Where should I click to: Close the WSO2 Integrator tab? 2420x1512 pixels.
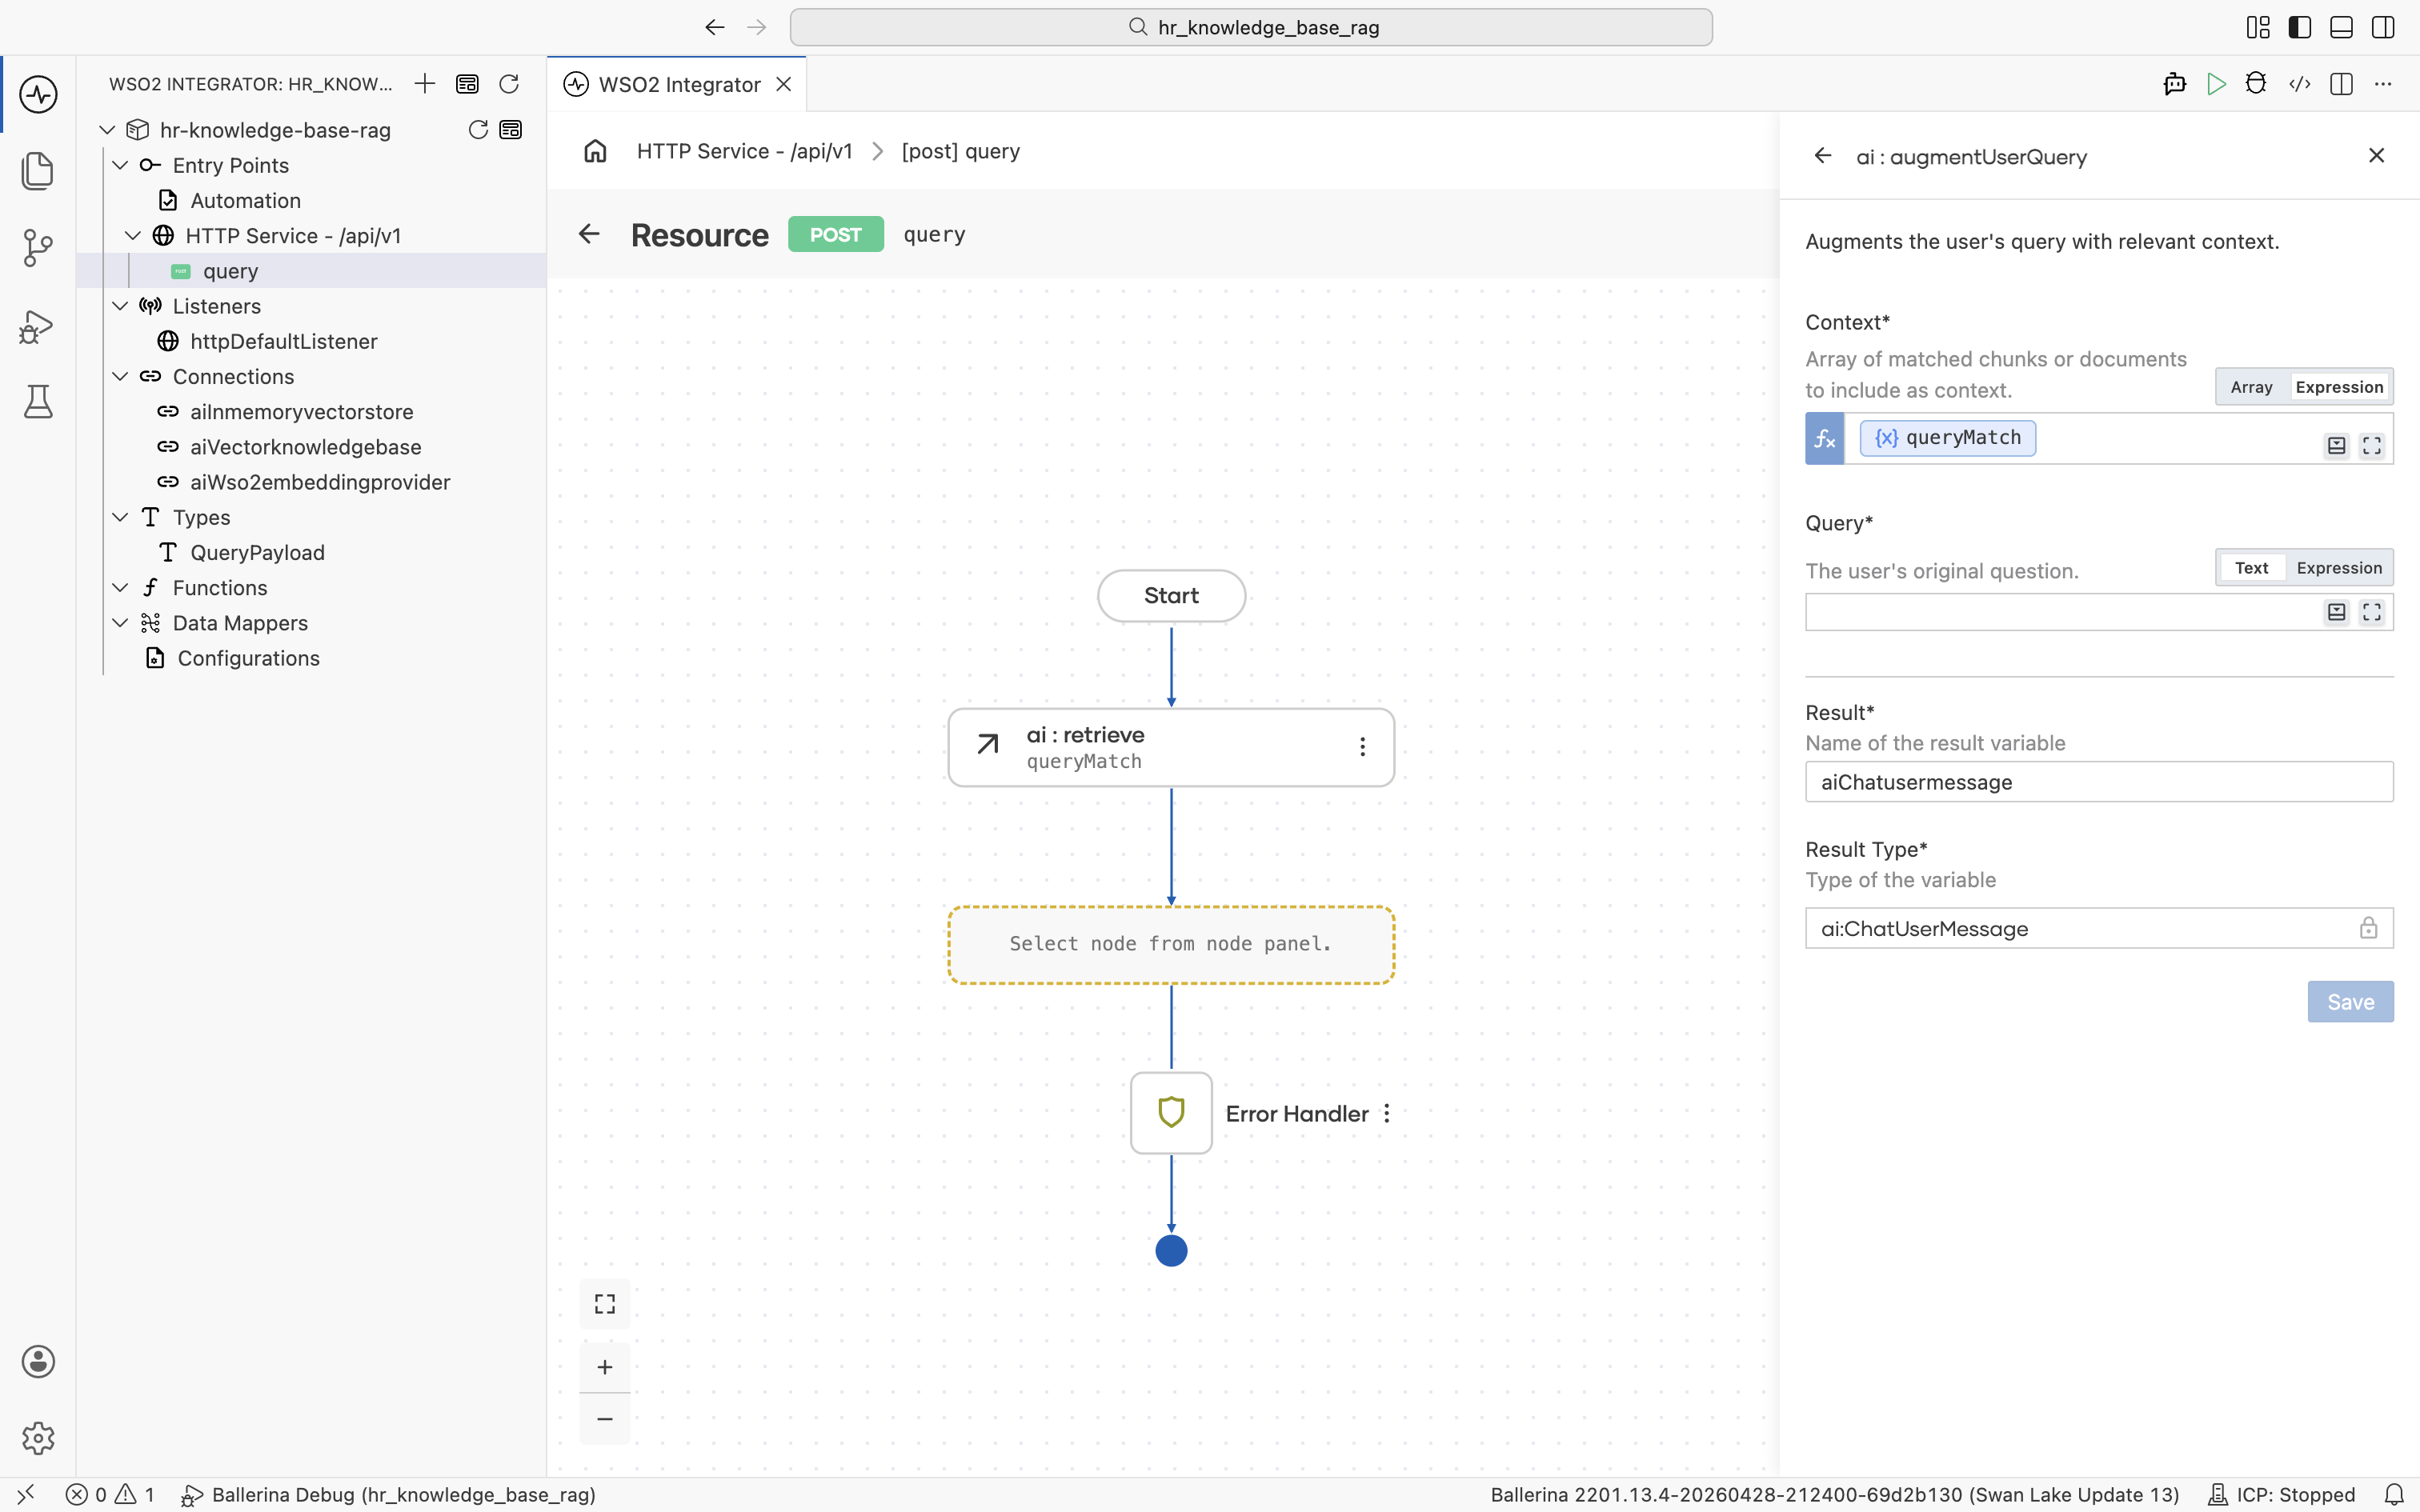coord(784,85)
